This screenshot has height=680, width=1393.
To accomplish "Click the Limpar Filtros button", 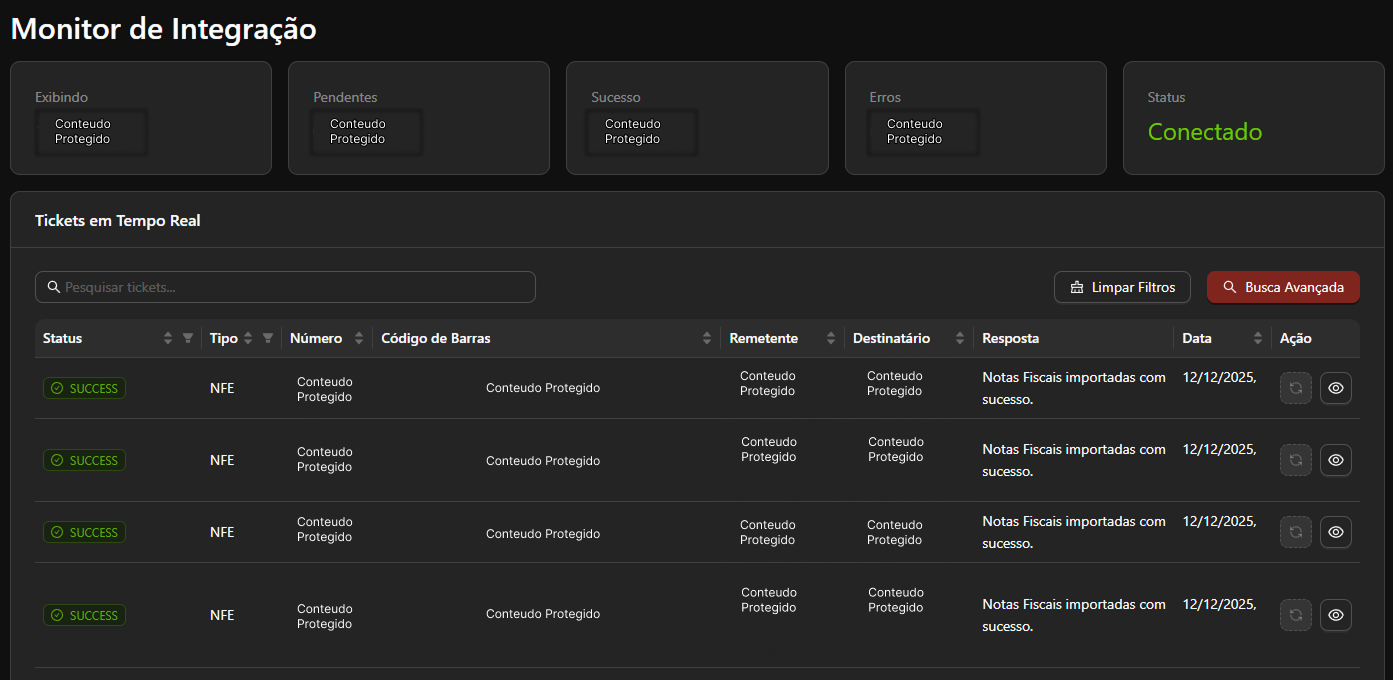I will coord(1122,287).
